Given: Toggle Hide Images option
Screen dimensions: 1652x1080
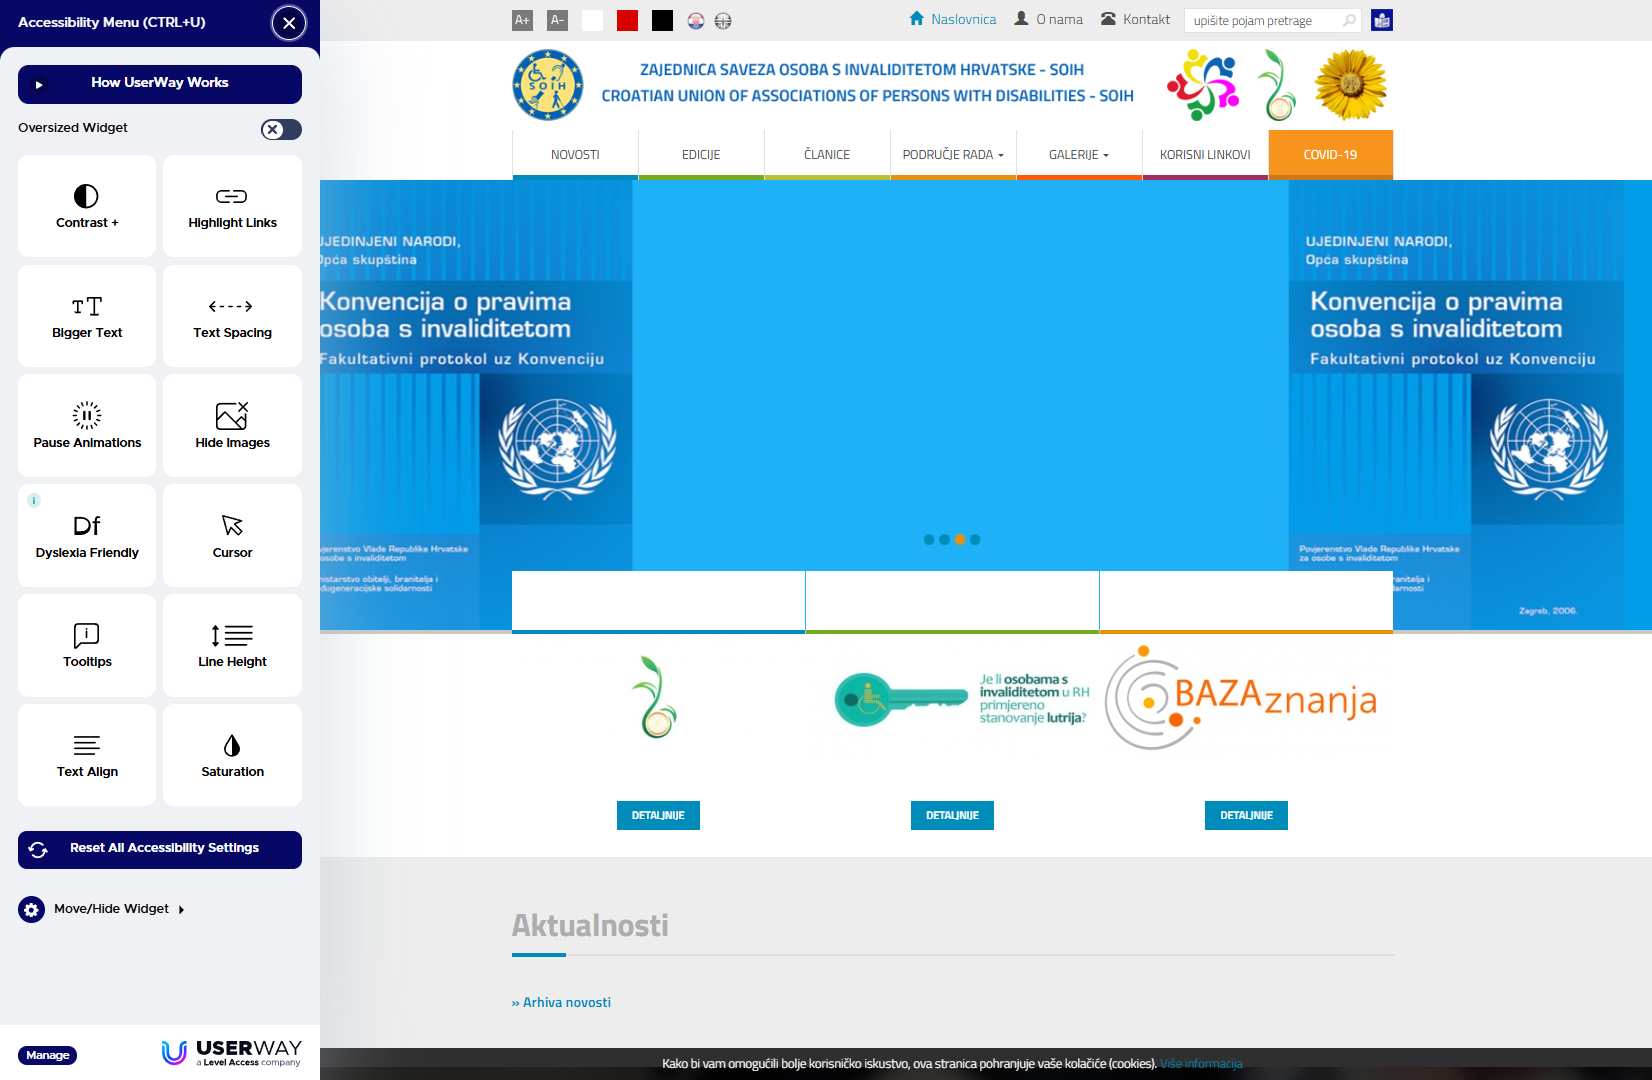Looking at the screenshot, I should (232, 426).
